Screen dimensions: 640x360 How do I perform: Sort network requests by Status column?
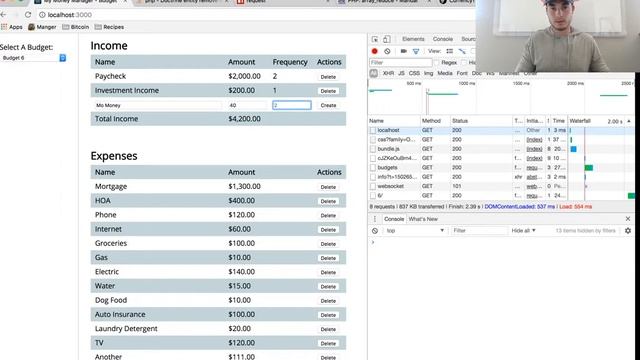481,121
